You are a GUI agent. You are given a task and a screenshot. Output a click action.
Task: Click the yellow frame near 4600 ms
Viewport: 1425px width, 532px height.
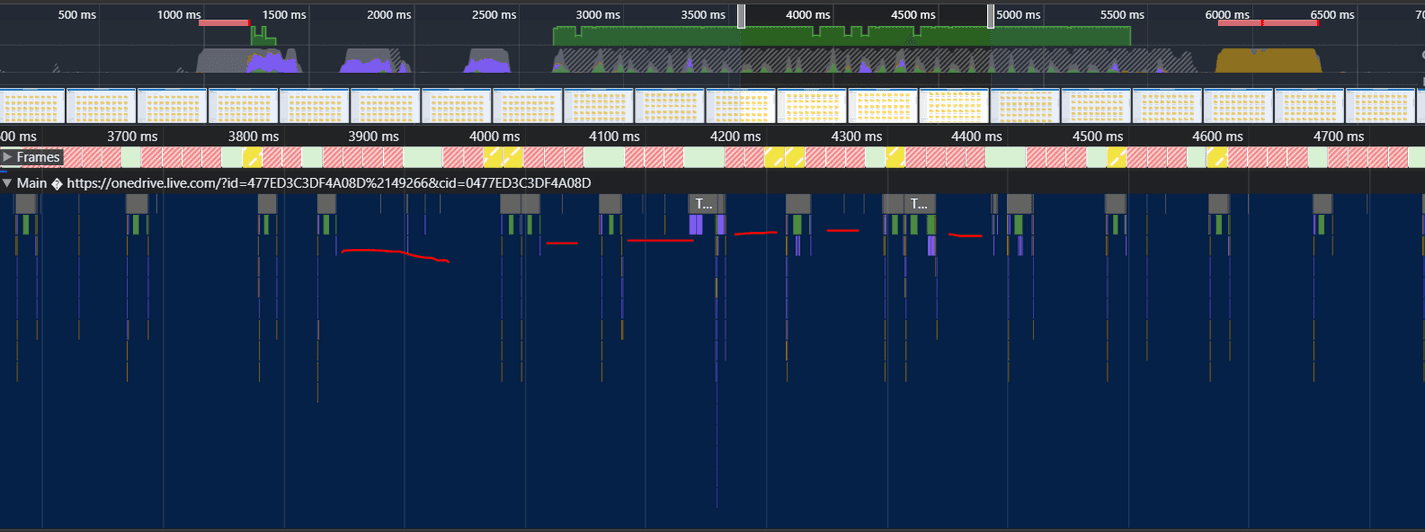[x=1217, y=157]
